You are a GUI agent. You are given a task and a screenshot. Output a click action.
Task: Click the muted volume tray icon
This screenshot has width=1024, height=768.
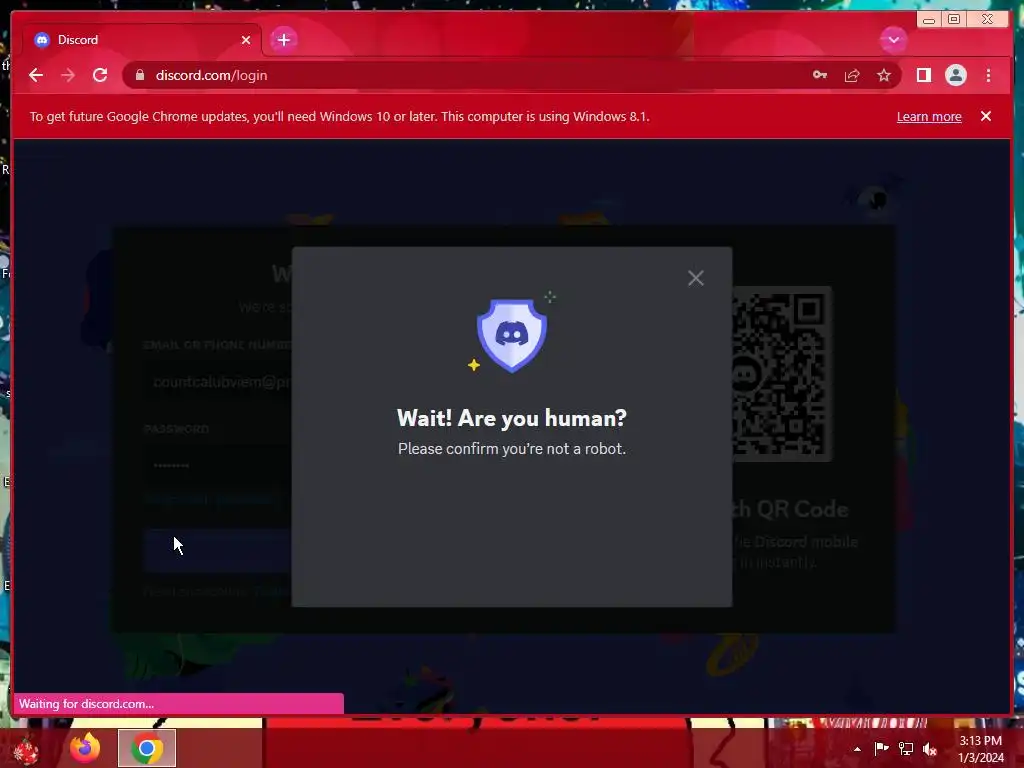[x=929, y=749]
